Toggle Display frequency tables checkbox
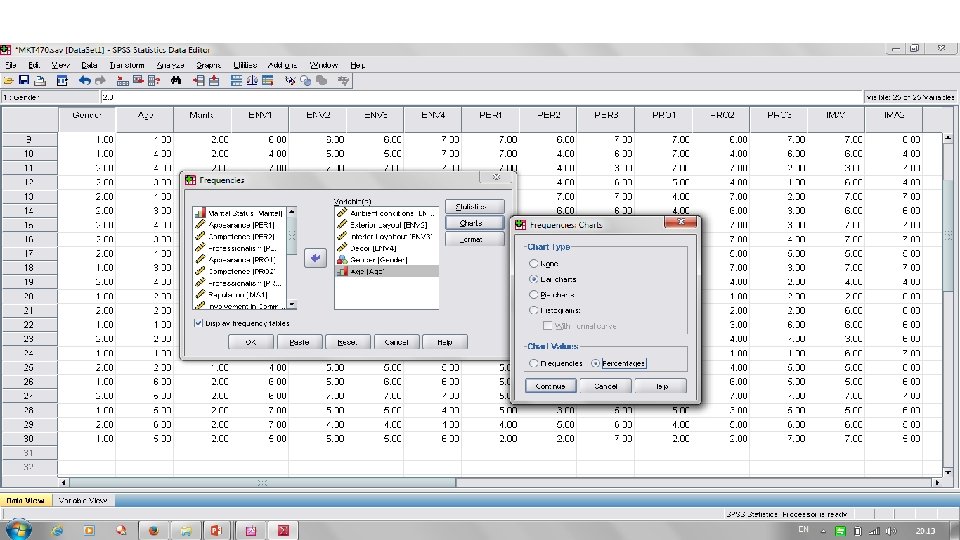Screen dimensions: 960x540 point(197,323)
